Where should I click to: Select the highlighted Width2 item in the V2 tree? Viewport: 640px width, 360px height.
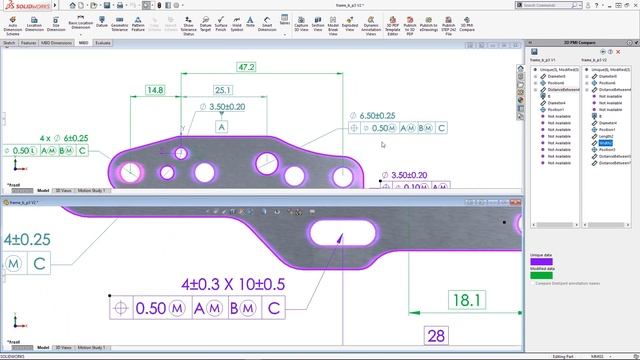[606, 143]
